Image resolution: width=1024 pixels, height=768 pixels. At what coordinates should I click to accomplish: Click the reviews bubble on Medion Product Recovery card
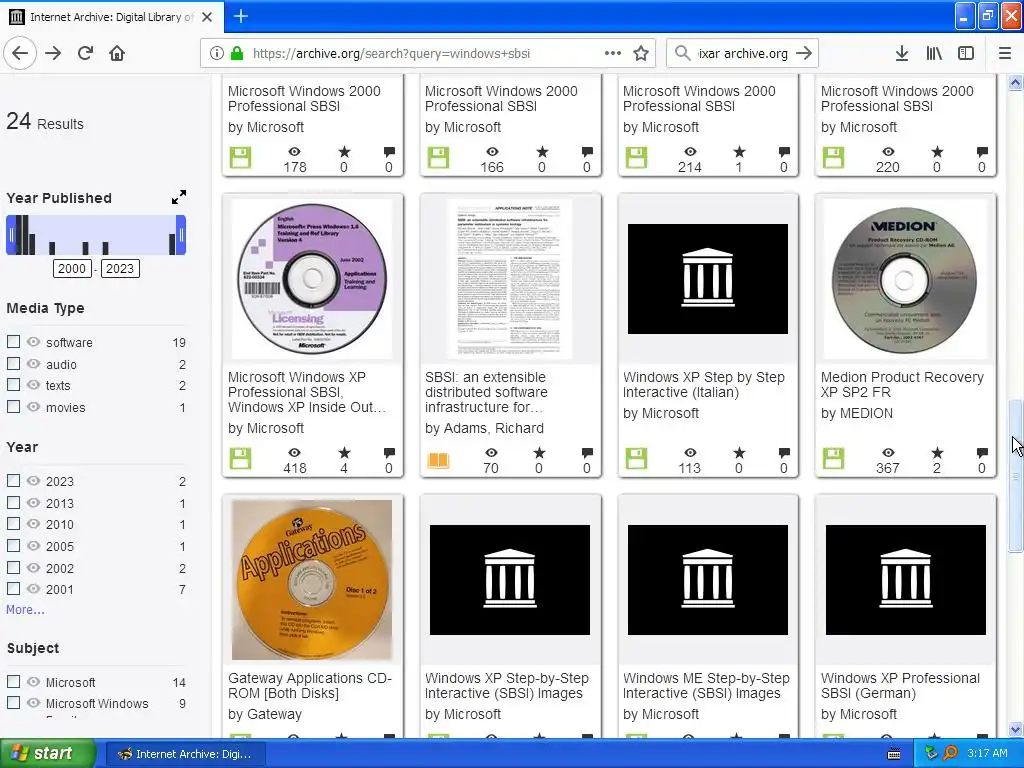(982, 453)
